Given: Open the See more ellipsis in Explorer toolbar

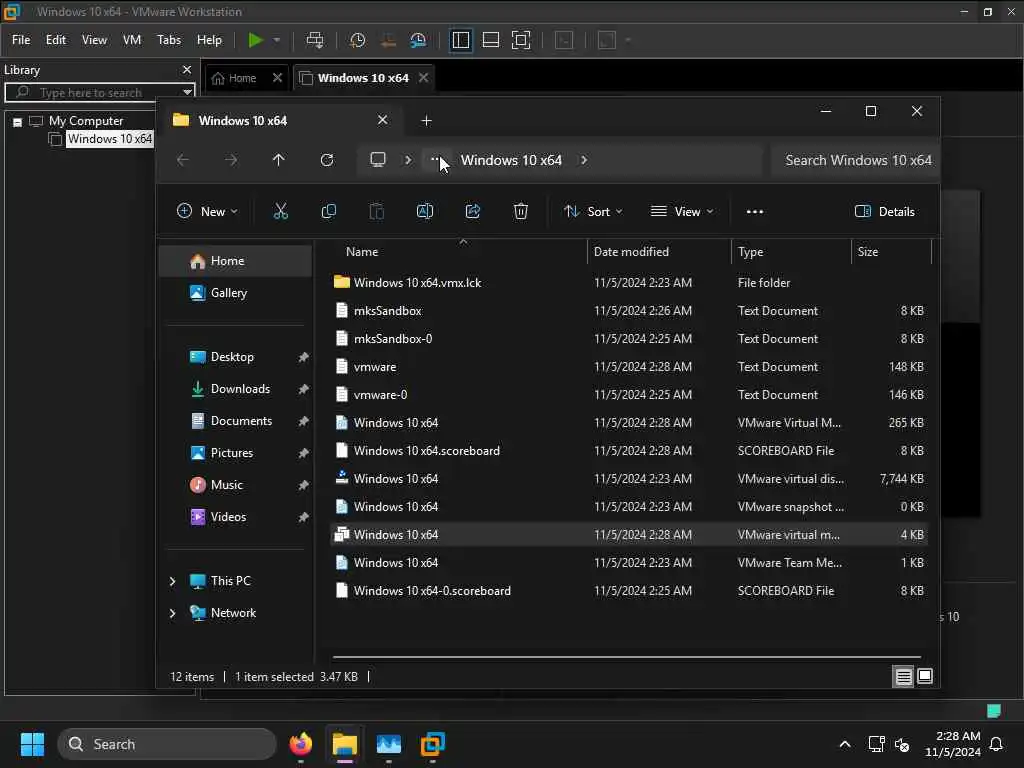Looking at the screenshot, I should coord(754,212).
